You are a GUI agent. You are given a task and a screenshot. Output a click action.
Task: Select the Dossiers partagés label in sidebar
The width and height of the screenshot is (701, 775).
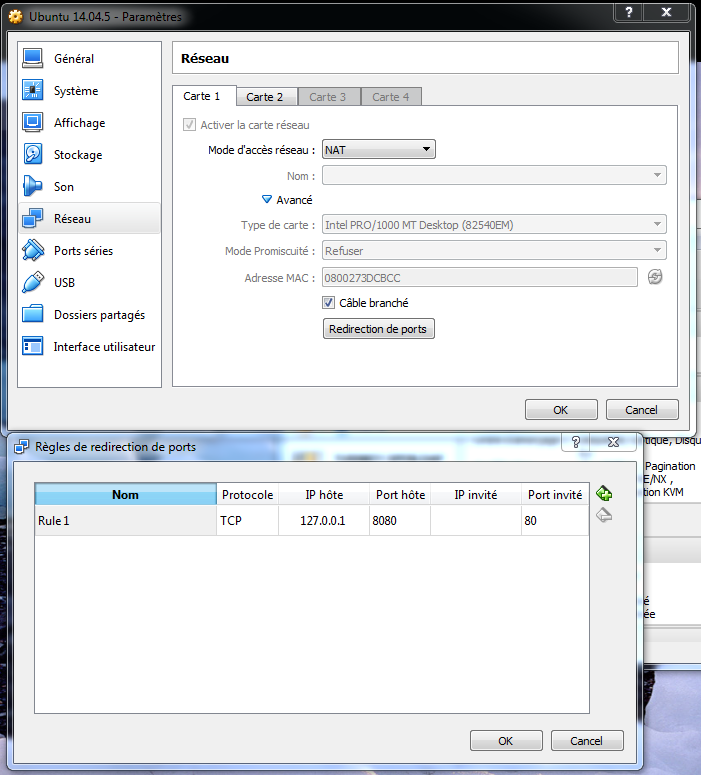[x=99, y=315]
